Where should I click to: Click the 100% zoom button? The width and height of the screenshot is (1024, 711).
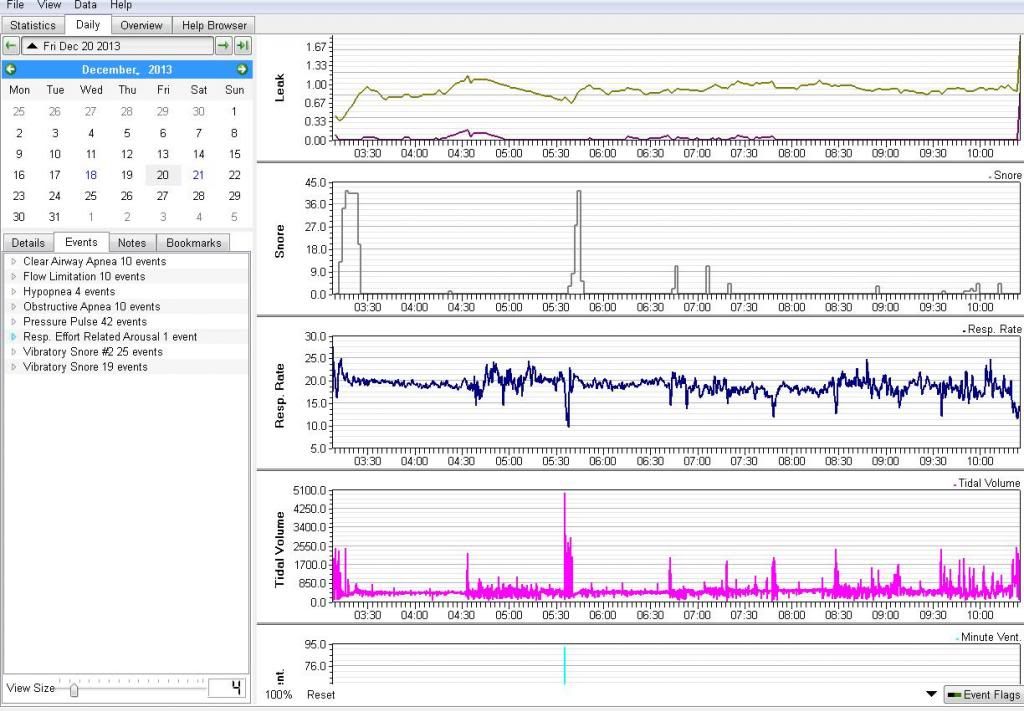279,695
